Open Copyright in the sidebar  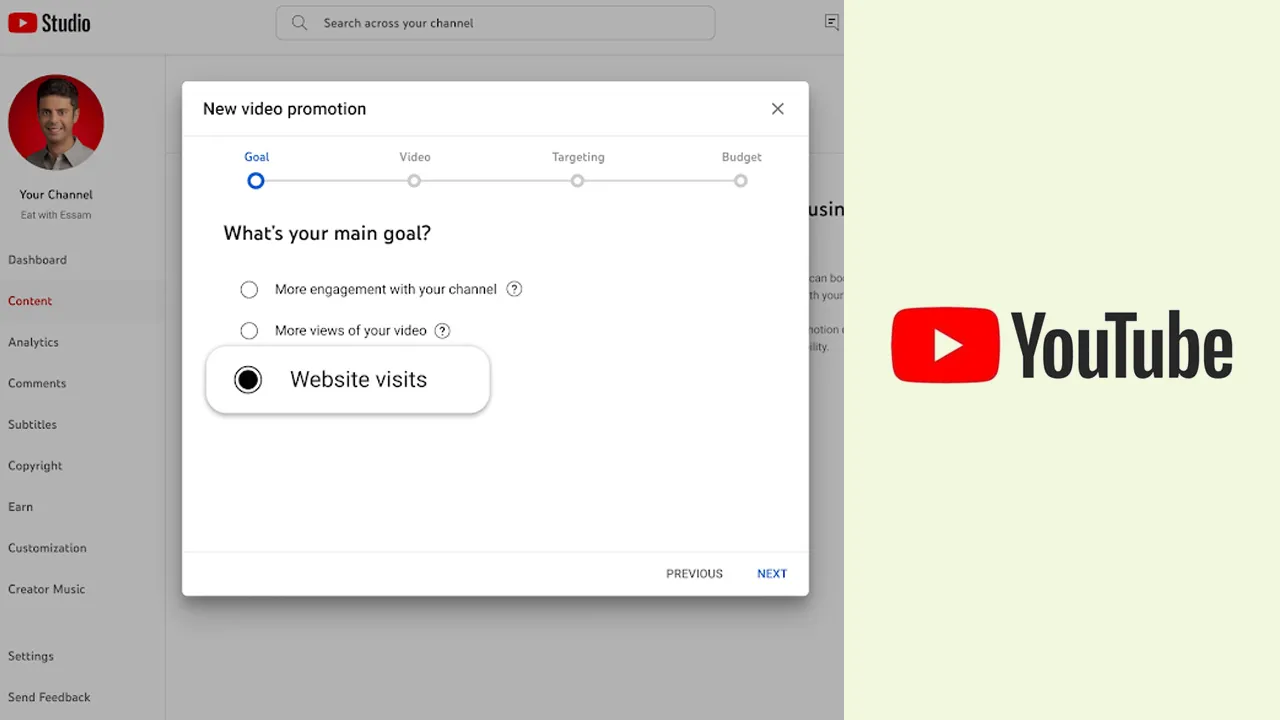click(x=35, y=466)
